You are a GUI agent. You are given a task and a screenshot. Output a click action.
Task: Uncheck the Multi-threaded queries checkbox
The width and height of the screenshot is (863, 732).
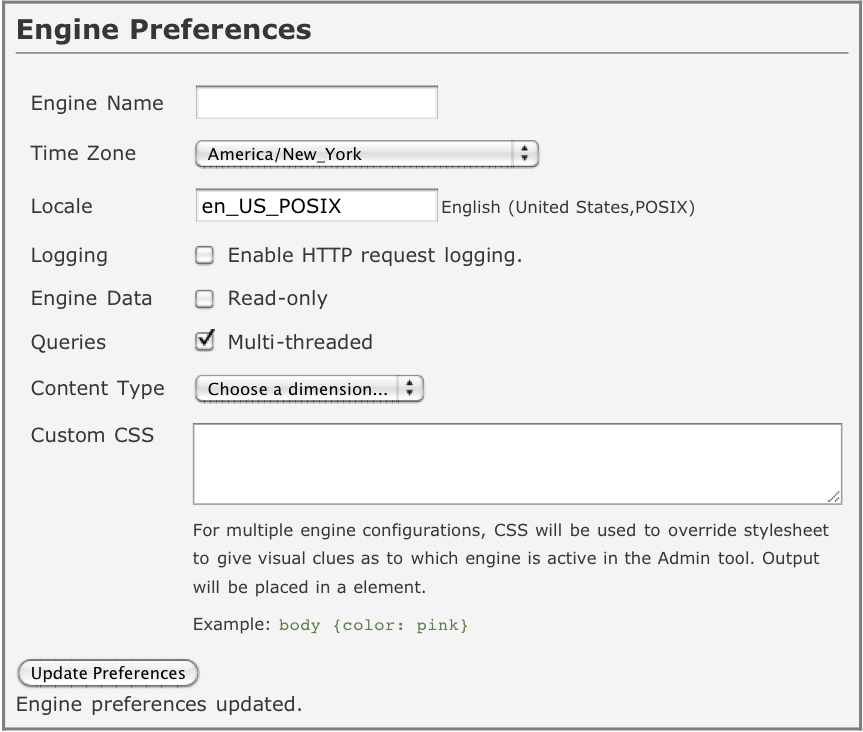[204, 341]
